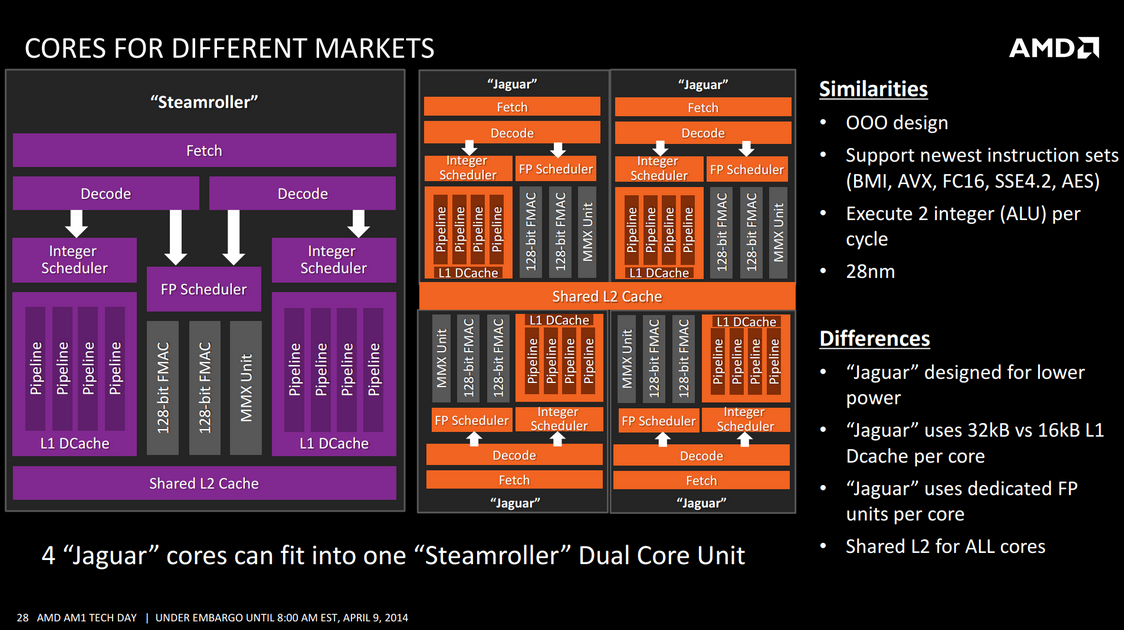Select Steamroller's left "L1 DCache" label

pyautogui.click(x=75, y=443)
